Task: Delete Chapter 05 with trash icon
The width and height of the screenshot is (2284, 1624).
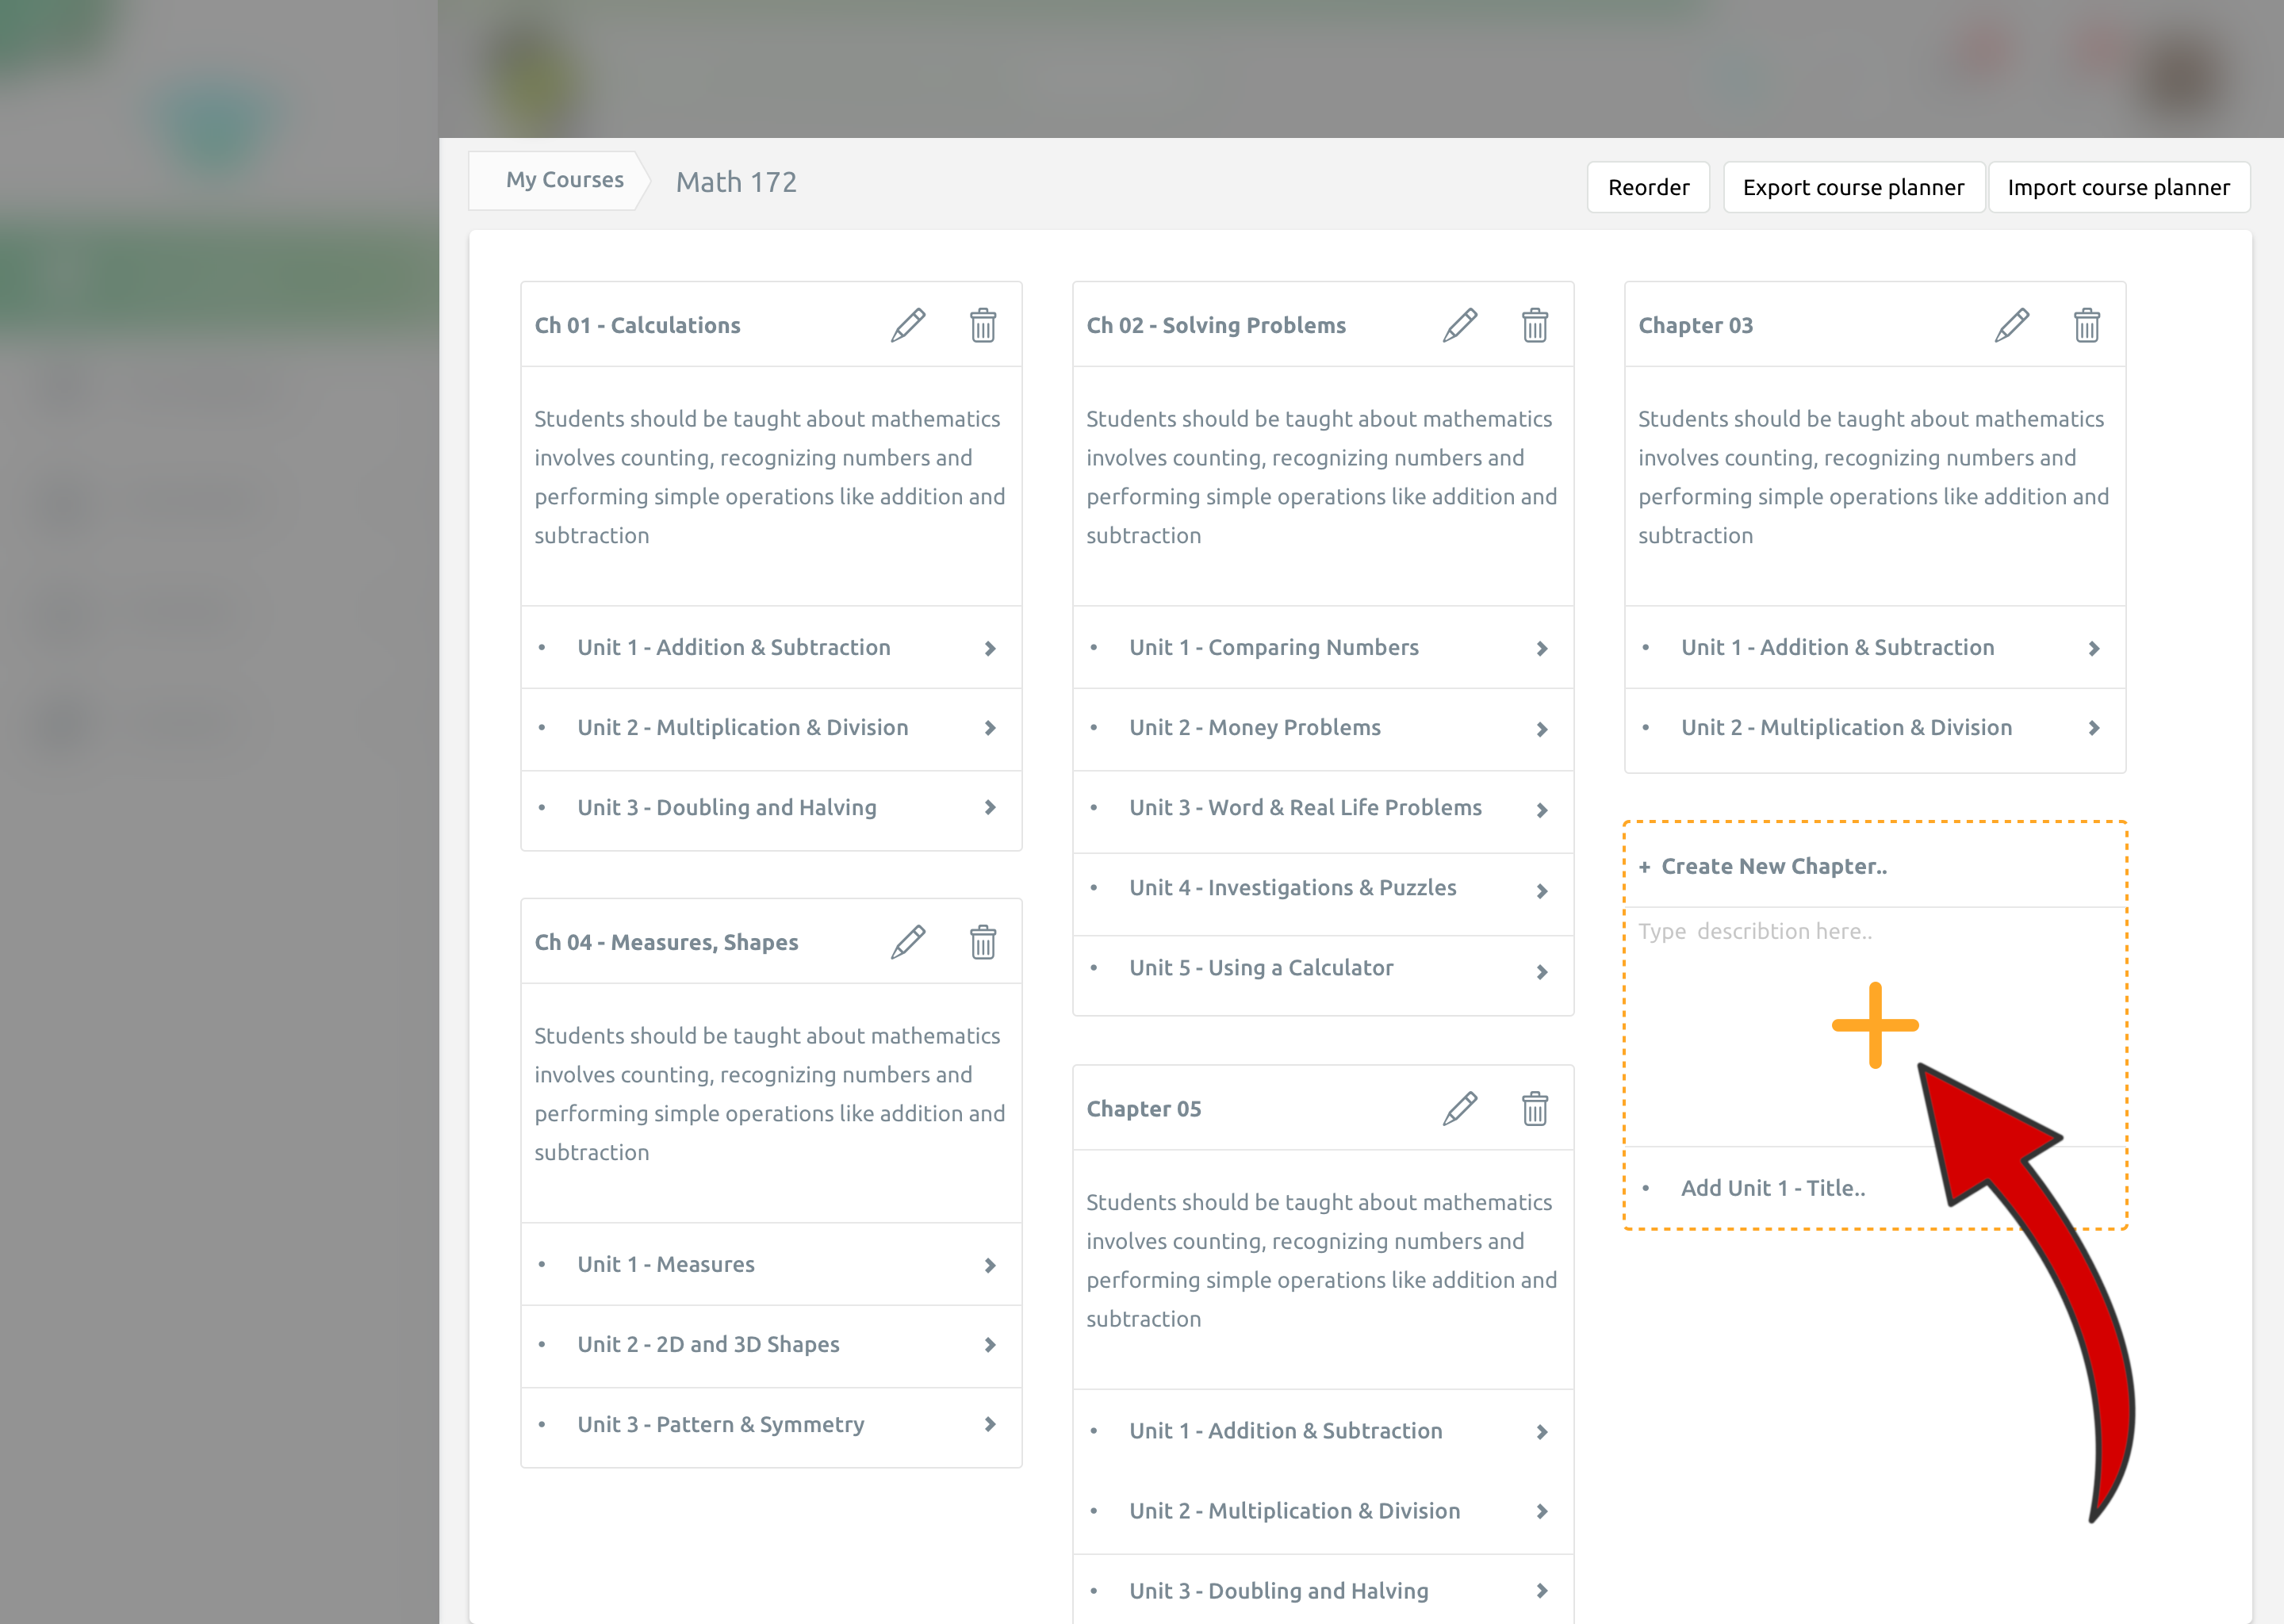Action: pyautogui.click(x=1534, y=1109)
